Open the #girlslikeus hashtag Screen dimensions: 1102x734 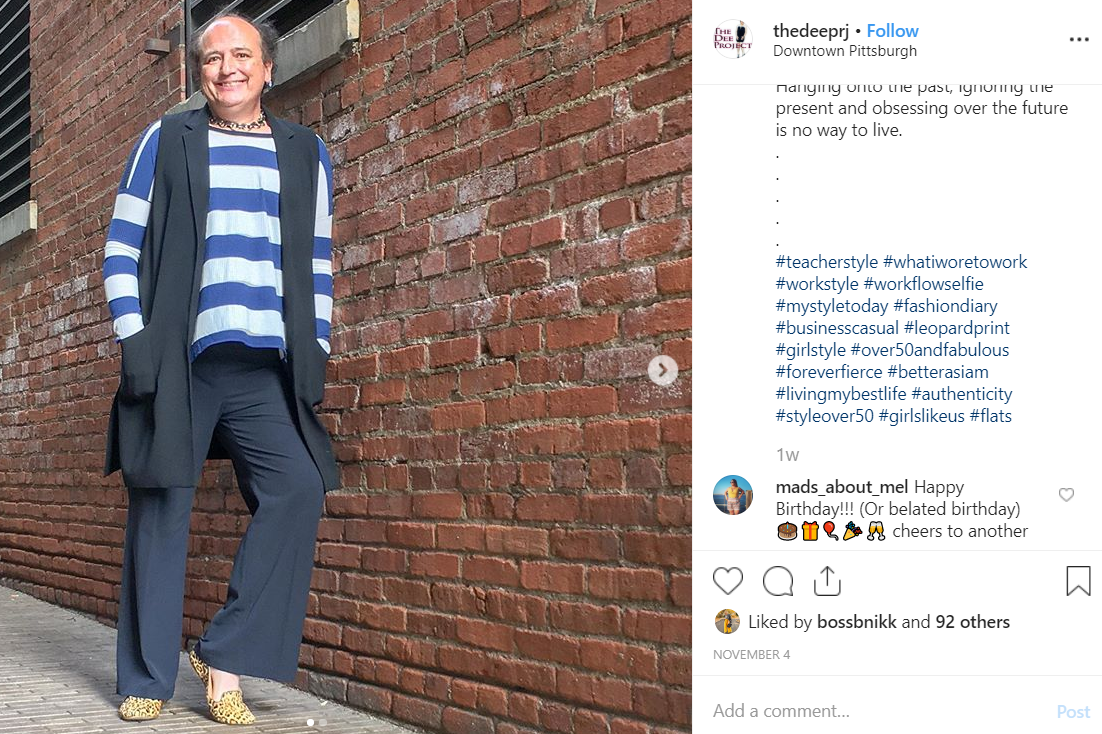click(x=921, y=416)
